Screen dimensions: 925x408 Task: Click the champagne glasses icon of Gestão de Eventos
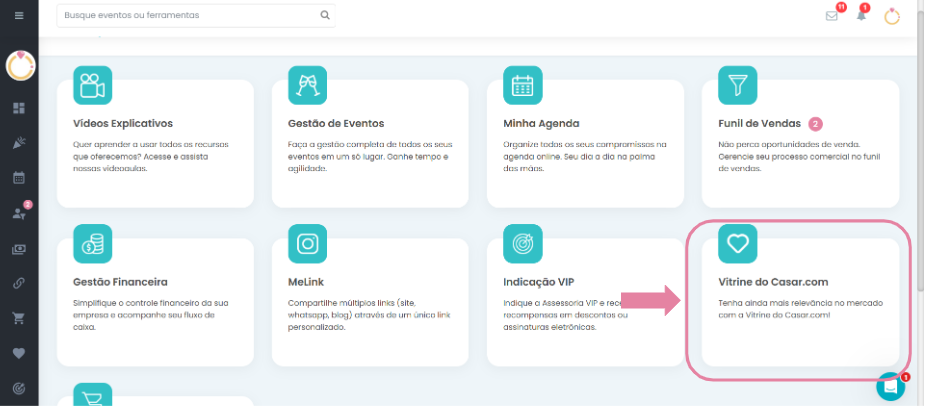pos(307,85)
